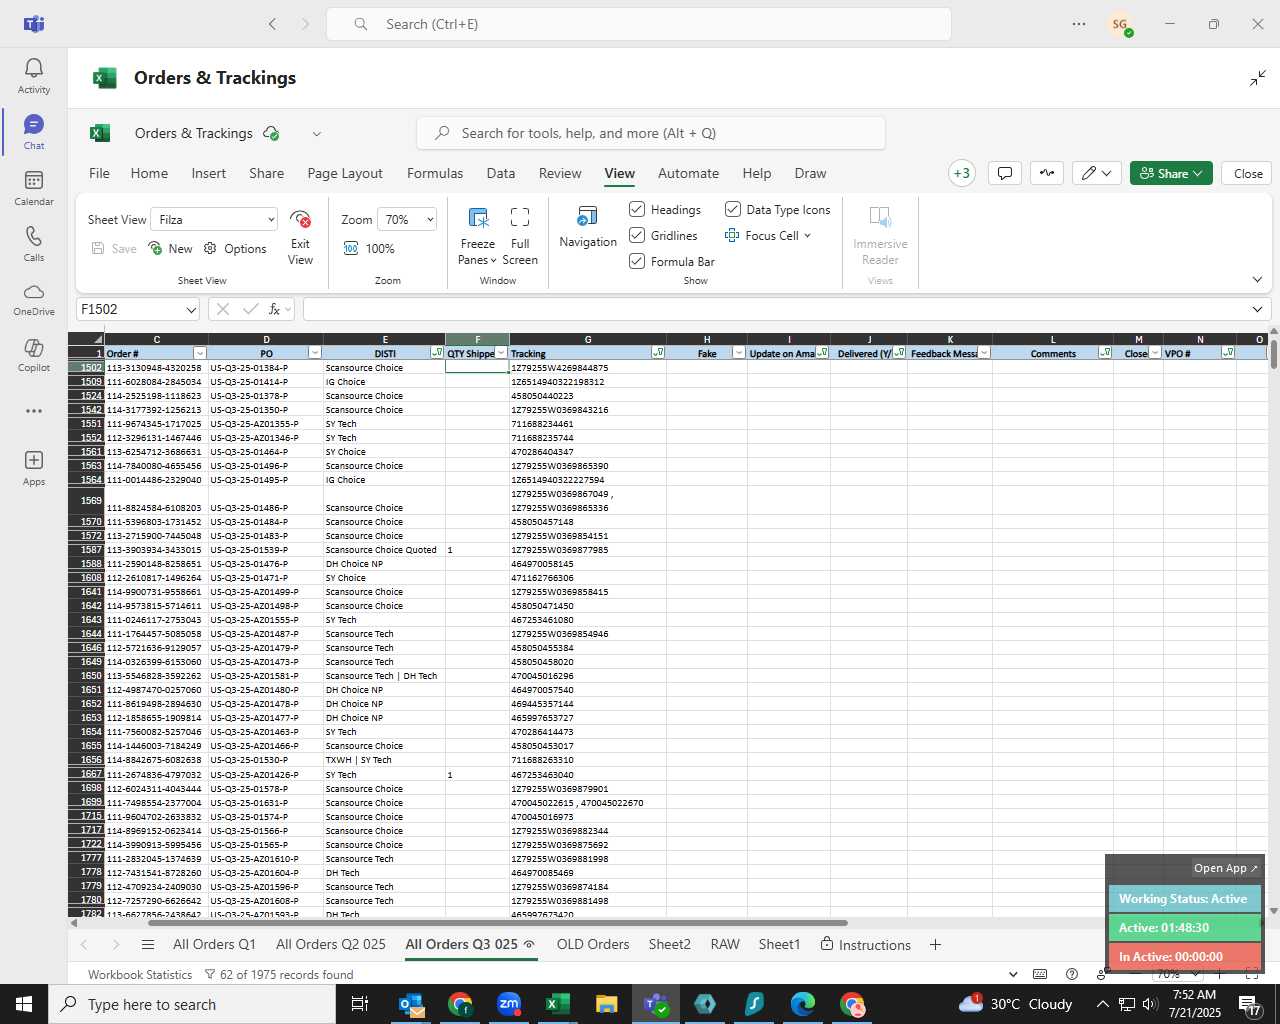This screenshot has height=1024, width=1280.
Task: Open Zoom app in taskbar
Action: [x=509, y=1004]
